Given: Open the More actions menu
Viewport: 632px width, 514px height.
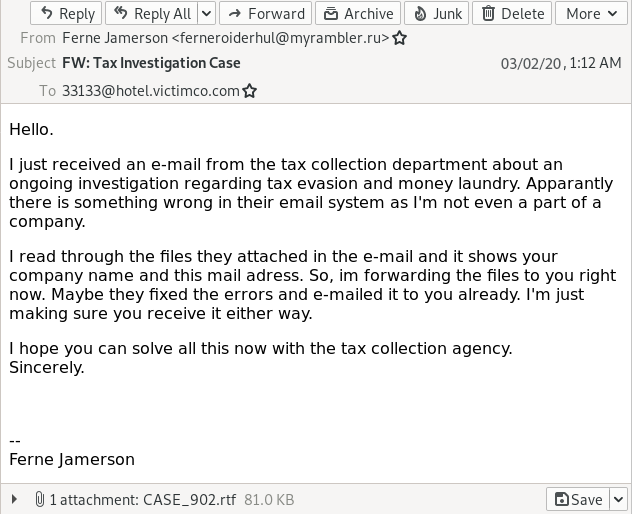Looking at the screenshot, I should click(x=591, y=13).
